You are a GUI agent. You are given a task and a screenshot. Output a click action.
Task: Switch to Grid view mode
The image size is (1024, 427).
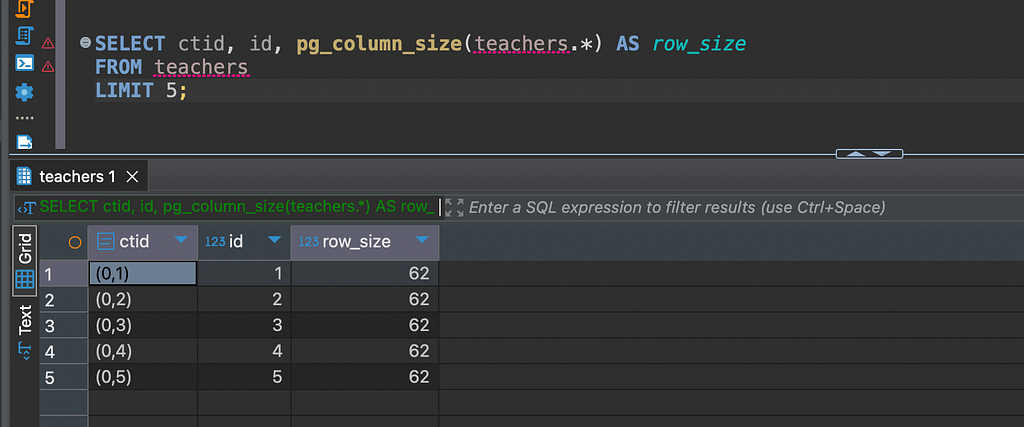click(x=25, y=261)
